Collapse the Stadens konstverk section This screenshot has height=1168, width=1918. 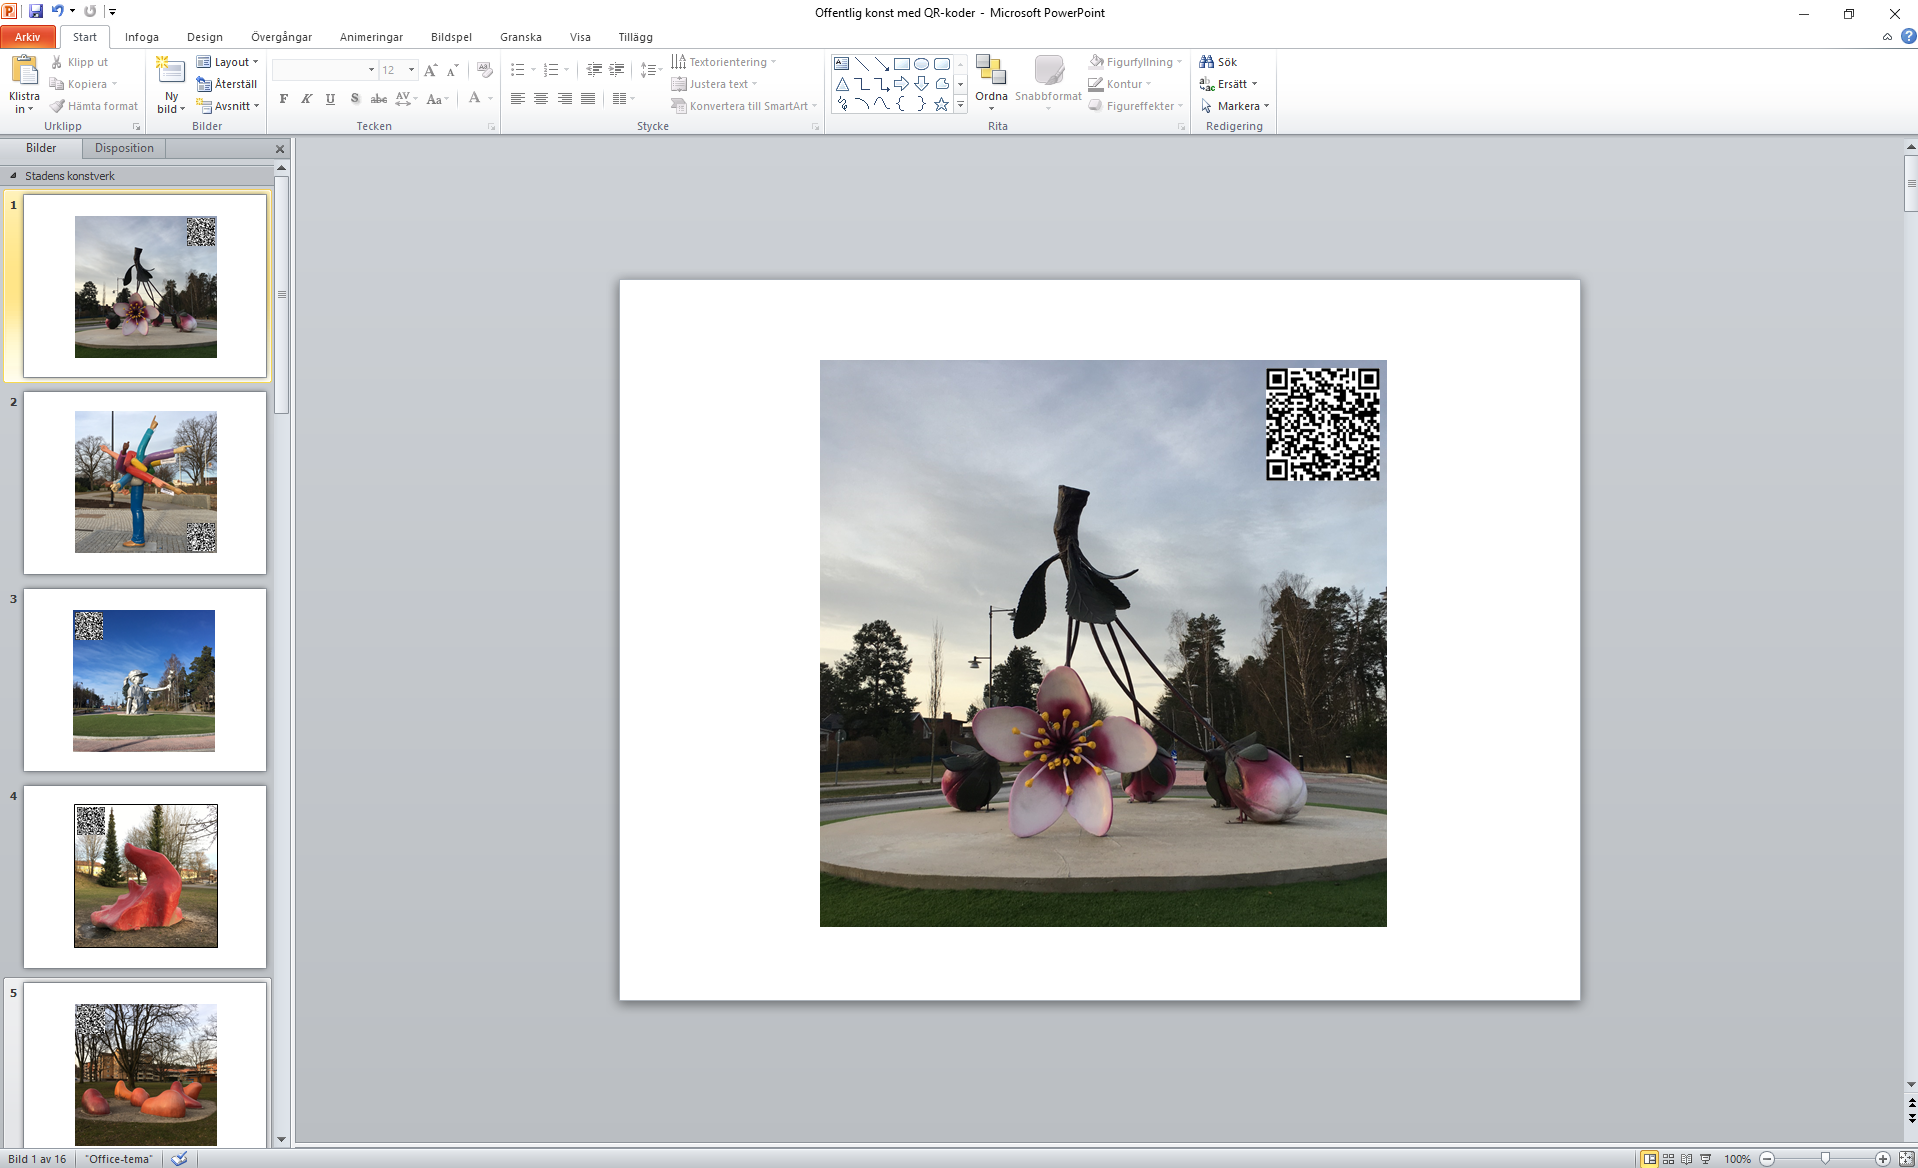(13, 176)
